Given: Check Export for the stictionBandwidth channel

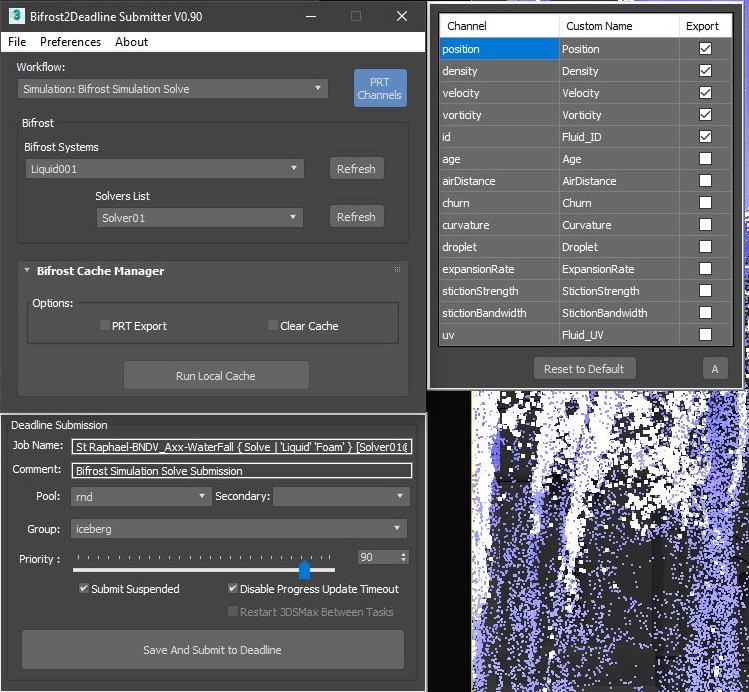Looking at the screenshot, I should pyautogui.click(x=705, y=312).
